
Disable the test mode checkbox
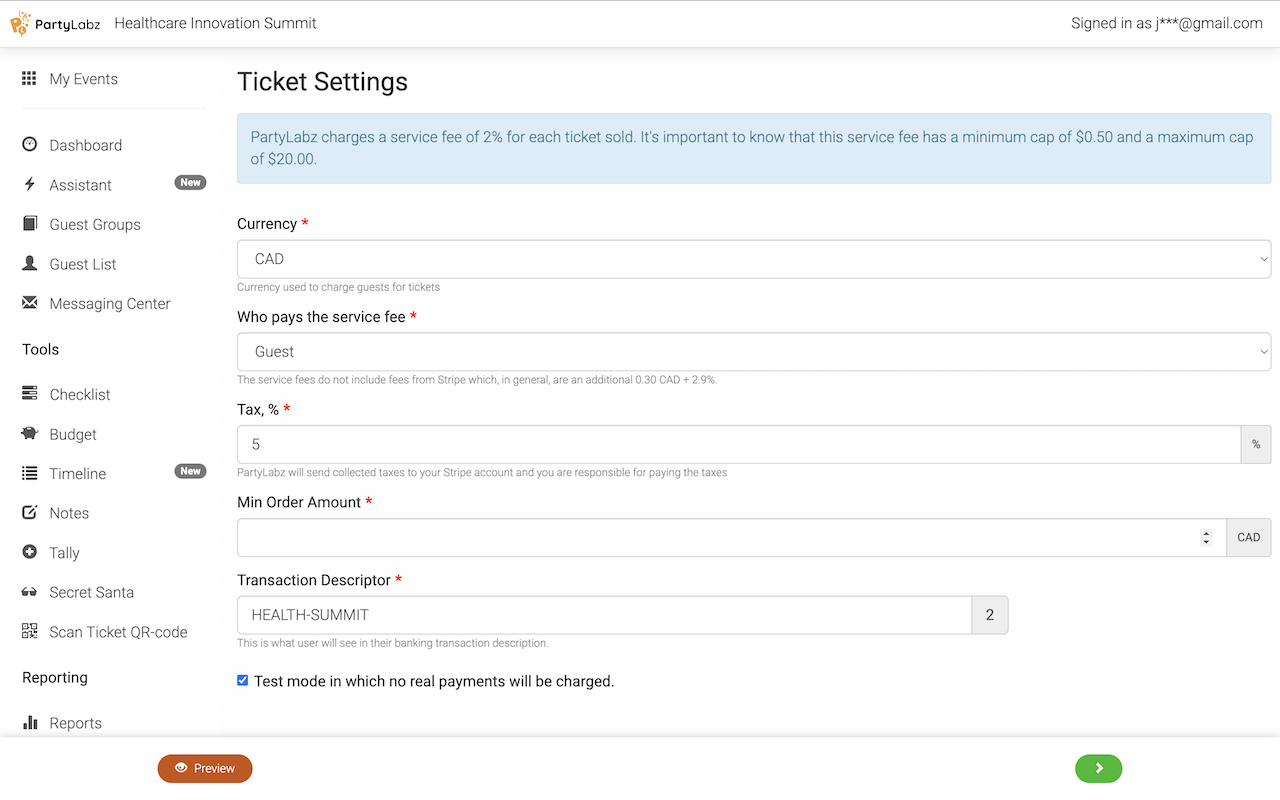click(x=243, y=681)
